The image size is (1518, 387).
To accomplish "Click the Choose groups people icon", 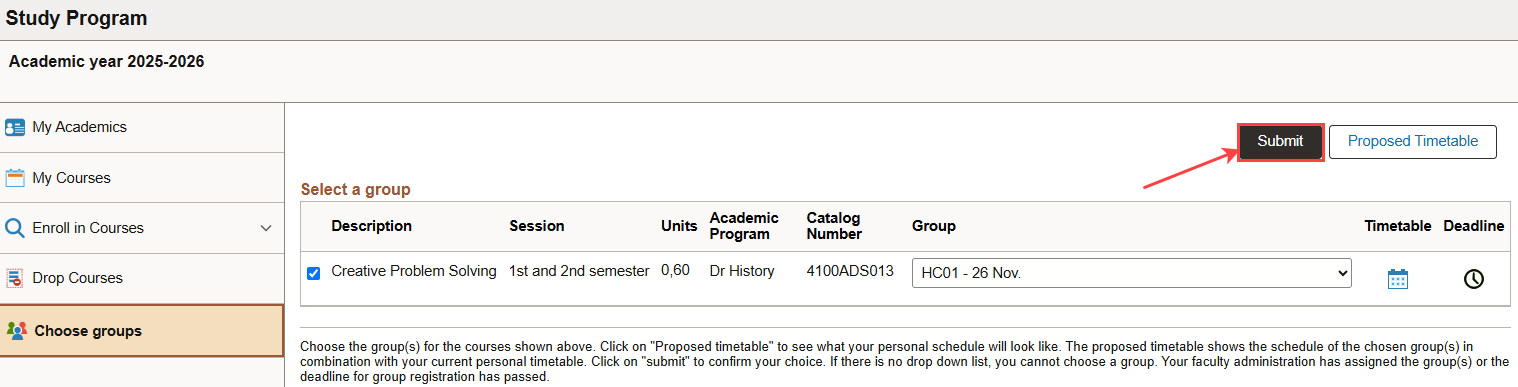I will (17, 331).
